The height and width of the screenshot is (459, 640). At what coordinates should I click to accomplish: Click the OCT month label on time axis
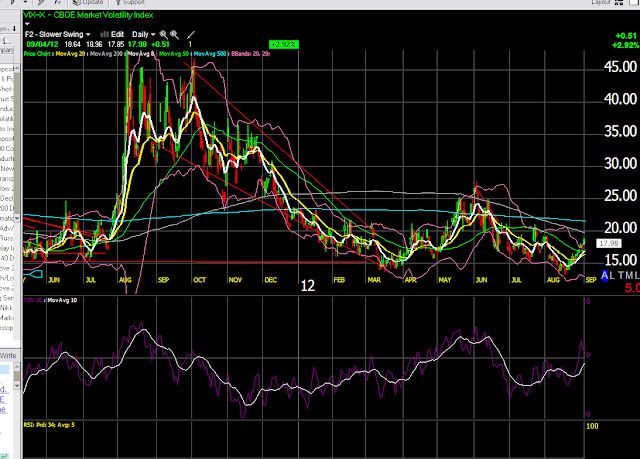tap(200, 280)
